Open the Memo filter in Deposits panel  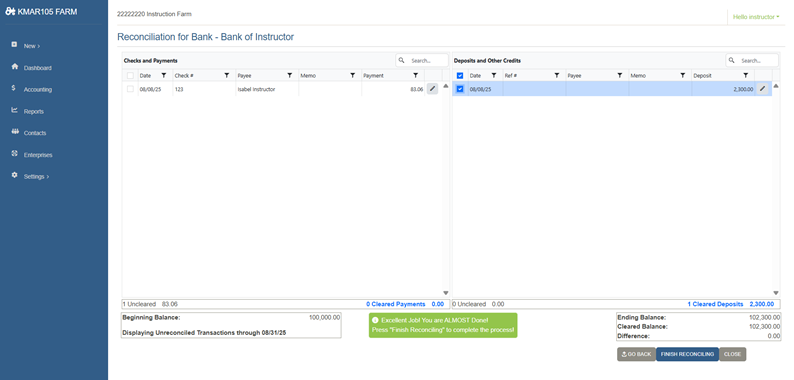[683, 75]
